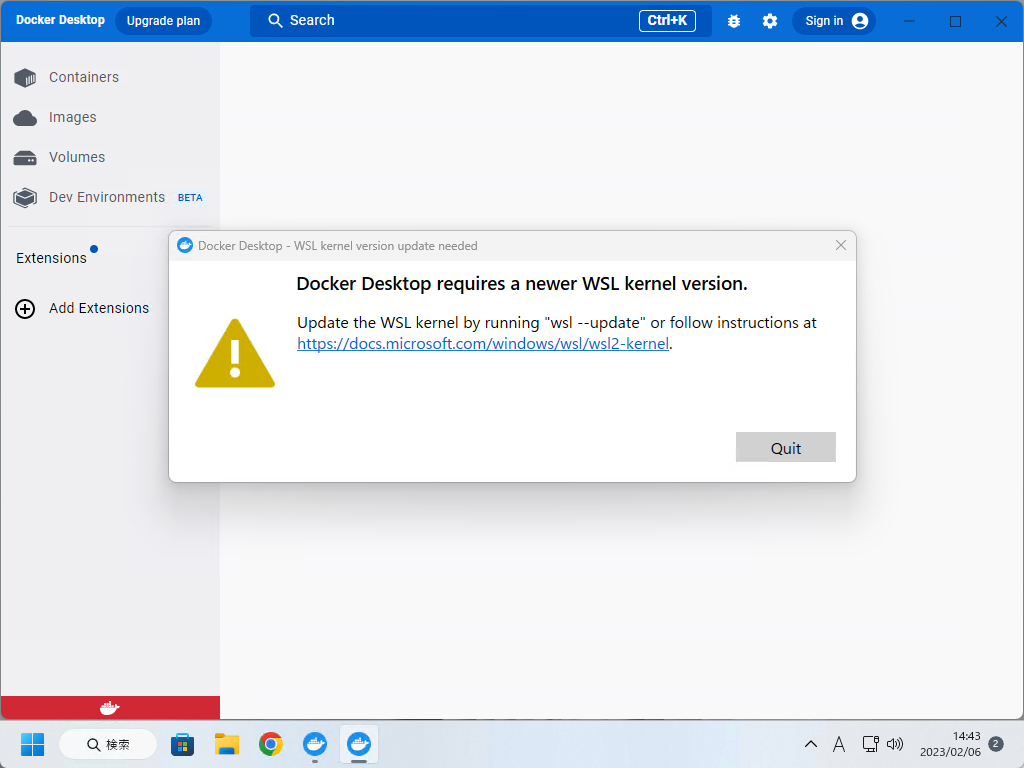The image size is (1024, 768).
Task: Click the Images cloud icon
Action: click(x=25, y=118)
